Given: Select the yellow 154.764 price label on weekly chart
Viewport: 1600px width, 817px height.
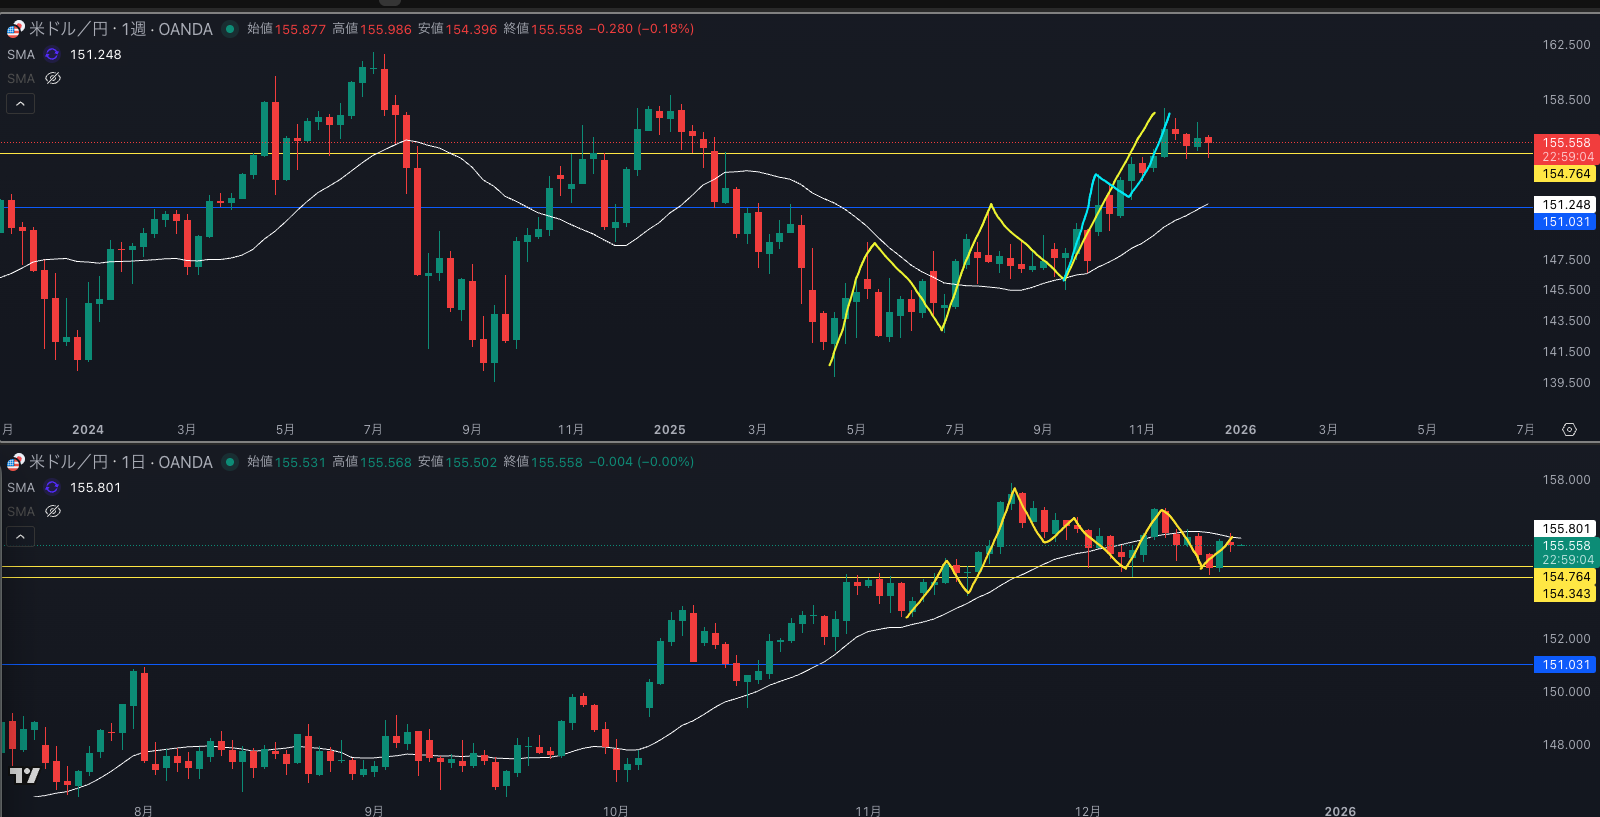Looking at the screenshot, I should coord(1565,174).
